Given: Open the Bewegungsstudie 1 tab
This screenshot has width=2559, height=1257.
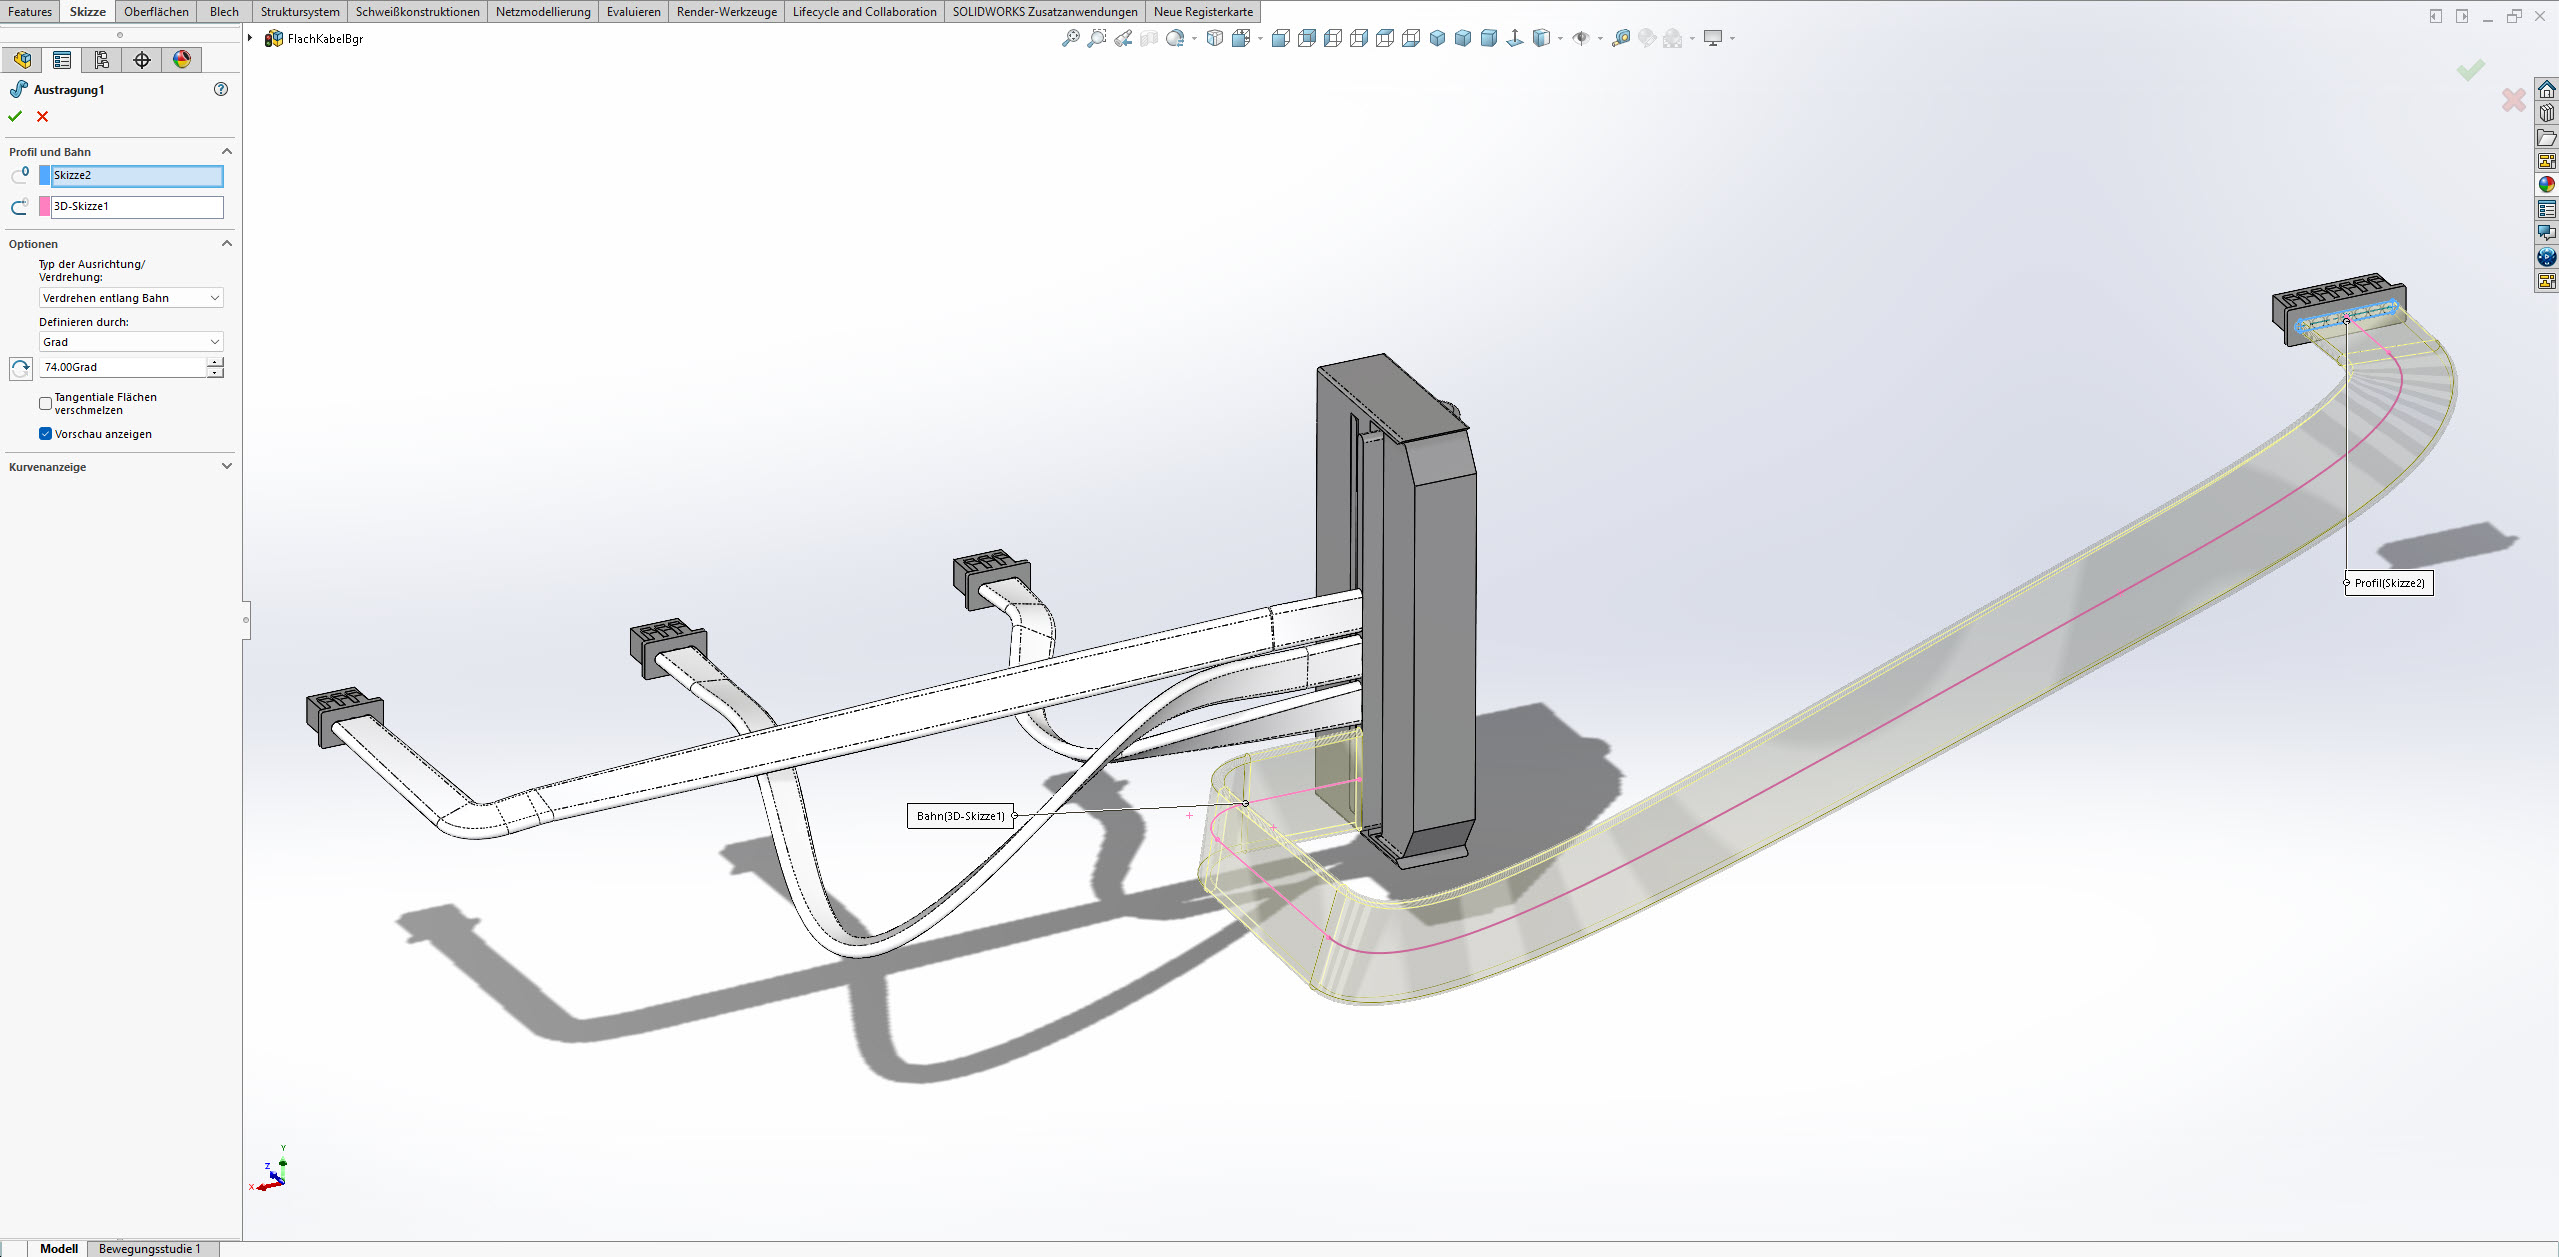Looking at the screenshot, I should [x=149, y=1248].
